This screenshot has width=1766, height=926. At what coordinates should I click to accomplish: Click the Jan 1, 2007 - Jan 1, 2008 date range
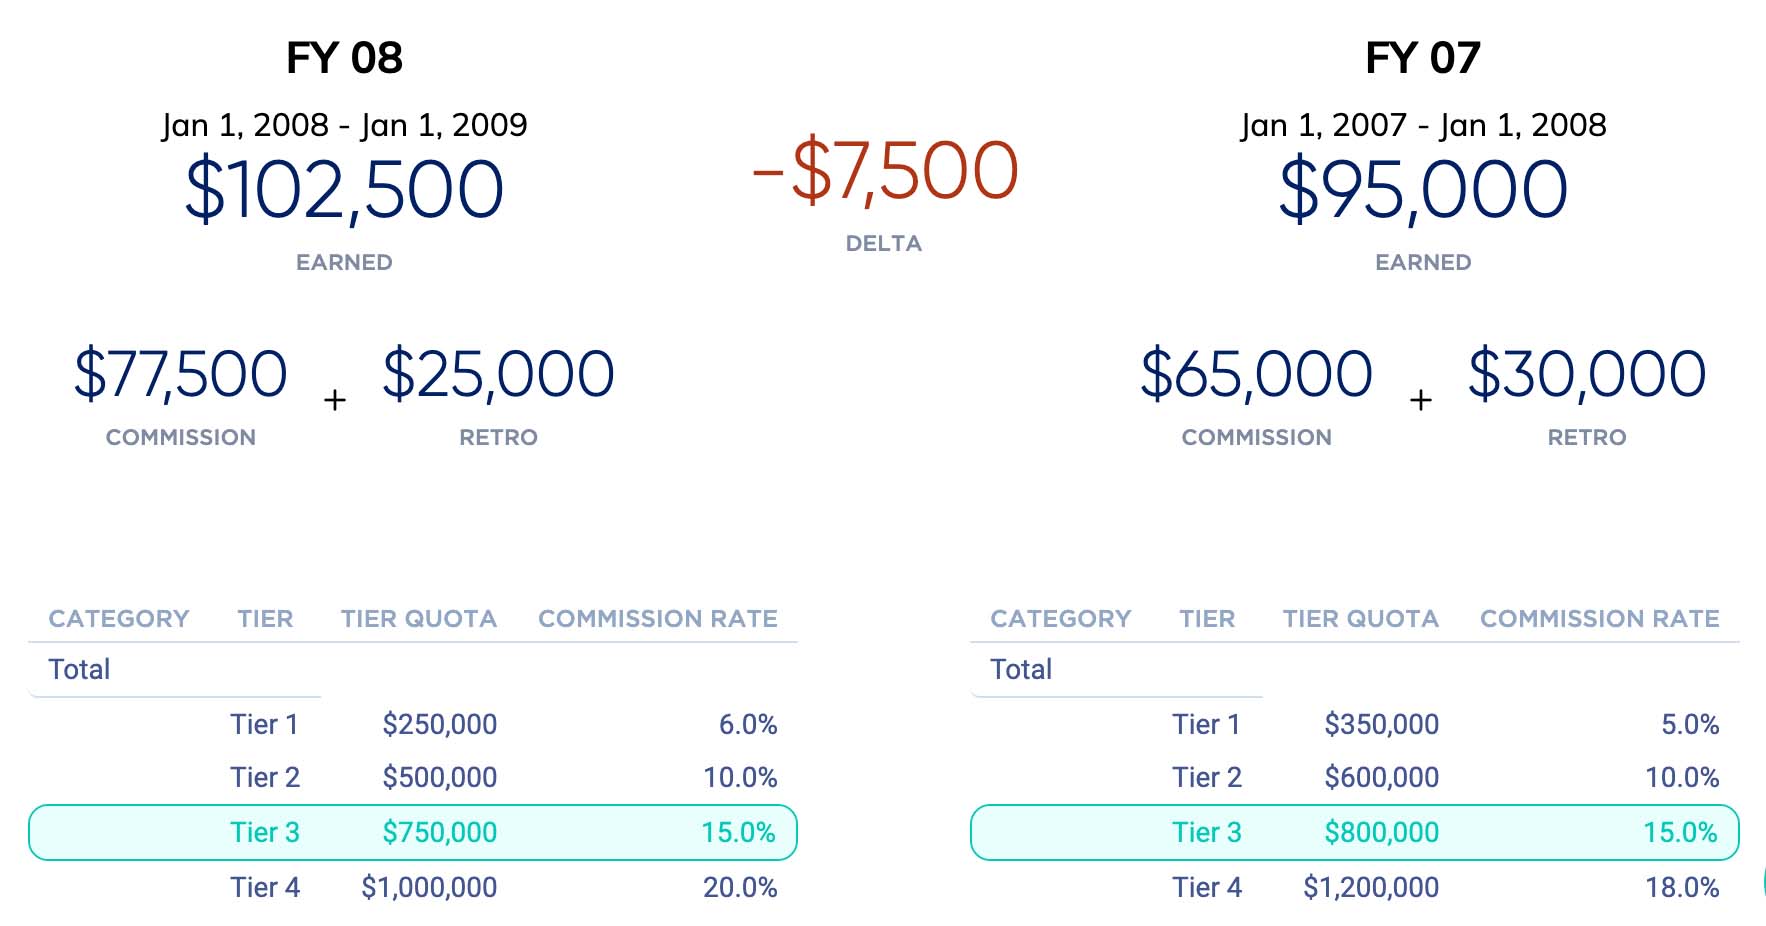[x=1423, y=125]
